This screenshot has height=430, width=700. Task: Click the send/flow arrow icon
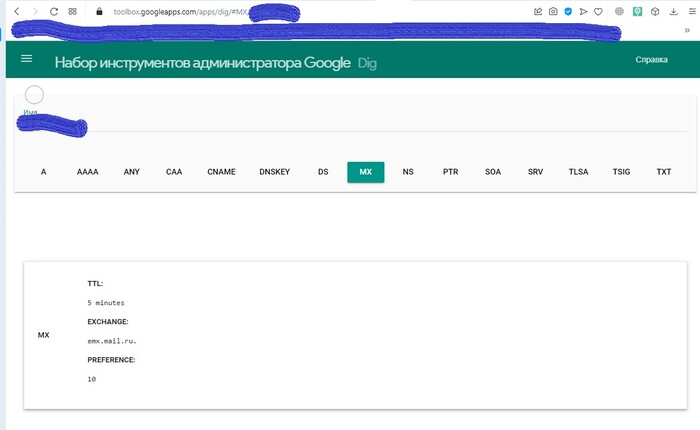[x=583, y=12]
